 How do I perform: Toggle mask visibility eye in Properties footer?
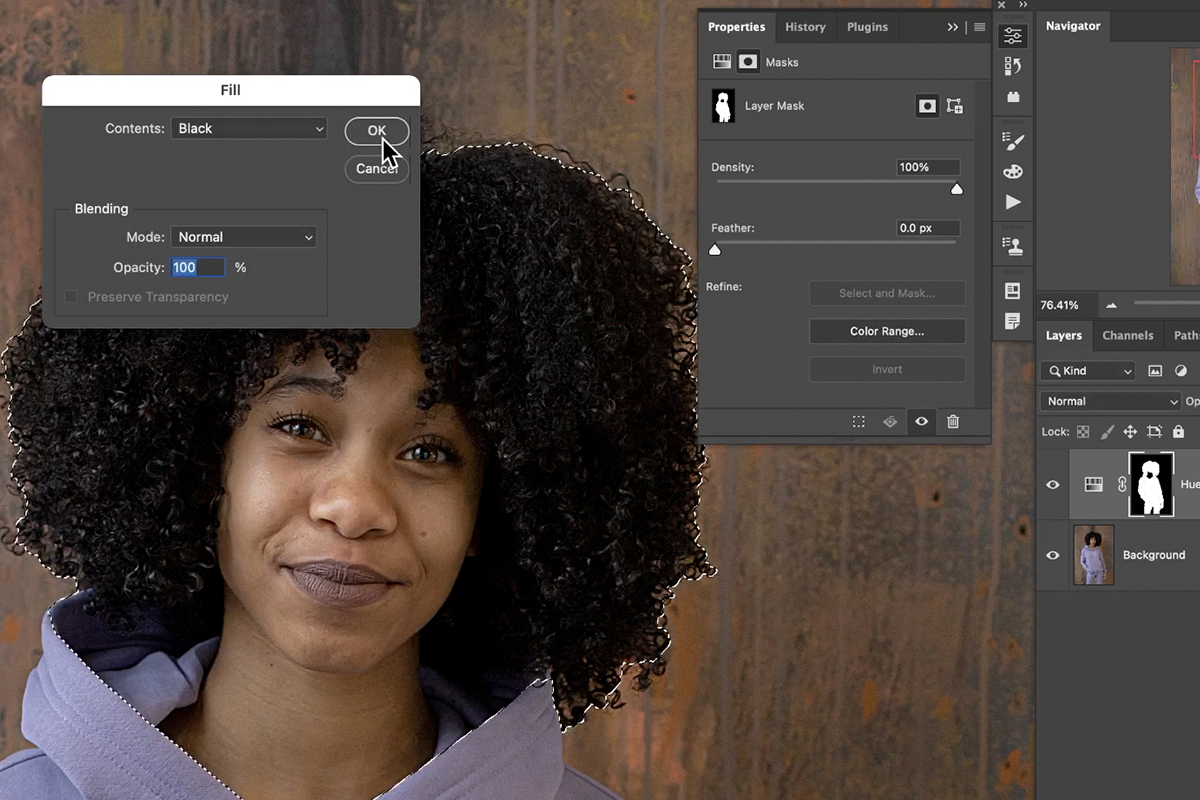[921, 422]
